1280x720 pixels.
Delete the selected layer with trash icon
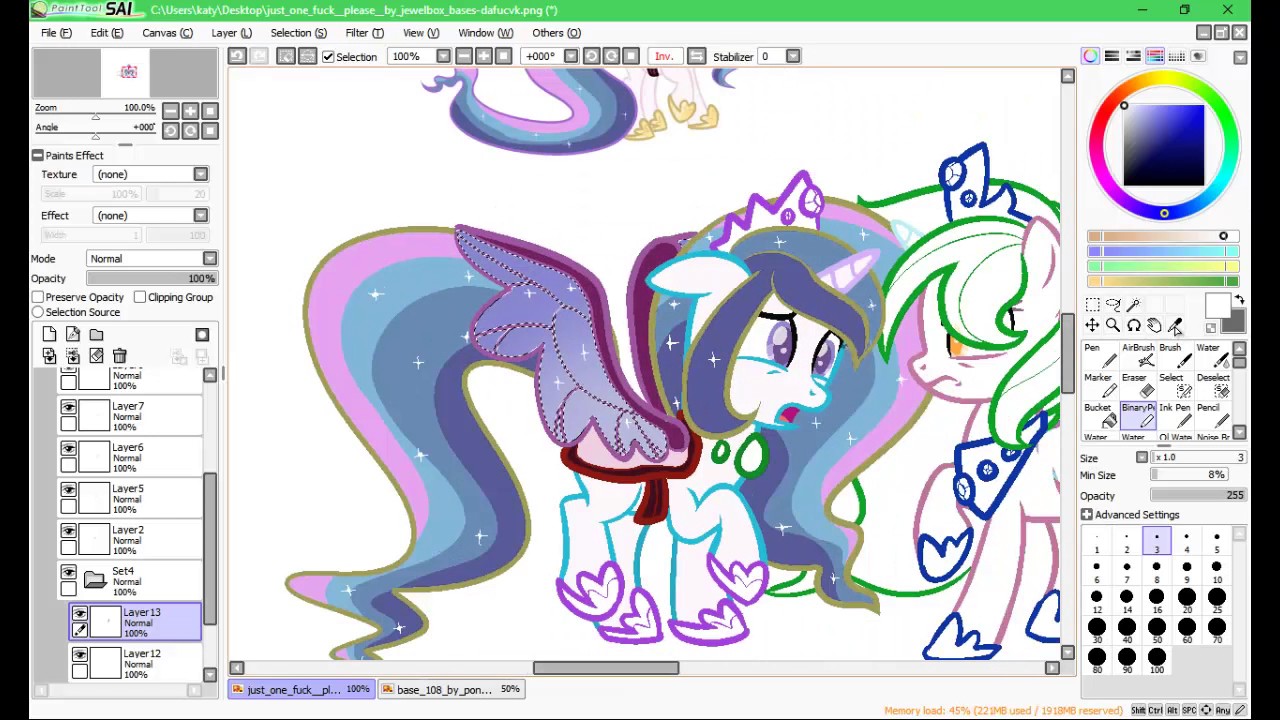click(120, 356)
